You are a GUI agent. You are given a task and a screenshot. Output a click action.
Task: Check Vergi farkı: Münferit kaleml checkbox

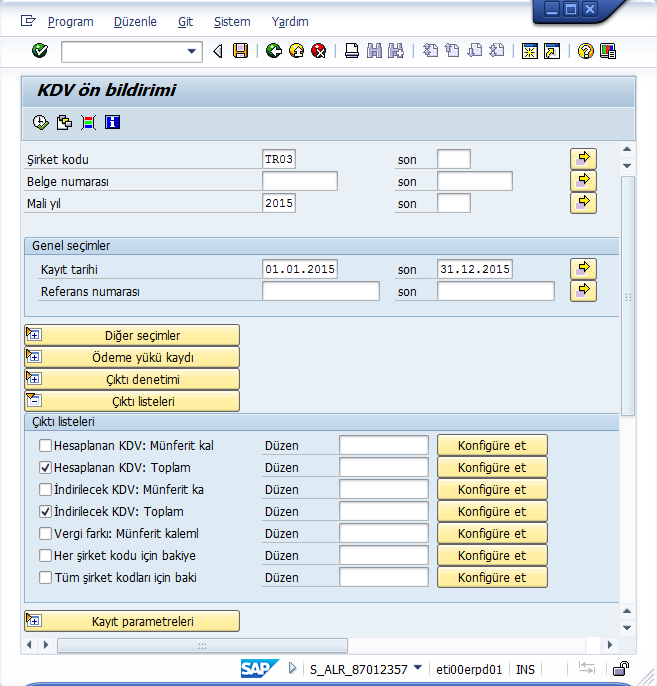pos(45,533)
